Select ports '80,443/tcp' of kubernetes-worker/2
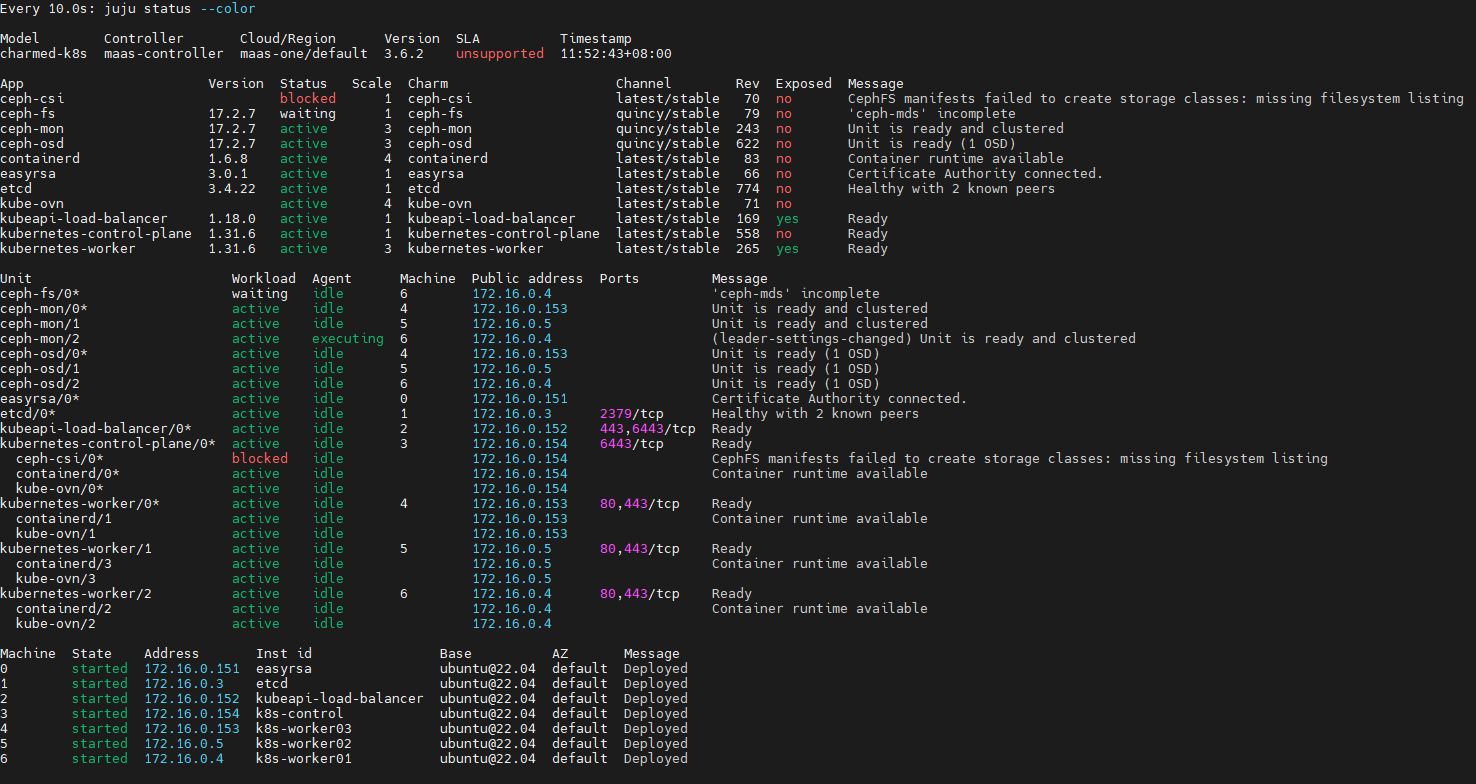Image resolution: width=1476 pixels, height=784 pixels. click(x=640, y=594)
